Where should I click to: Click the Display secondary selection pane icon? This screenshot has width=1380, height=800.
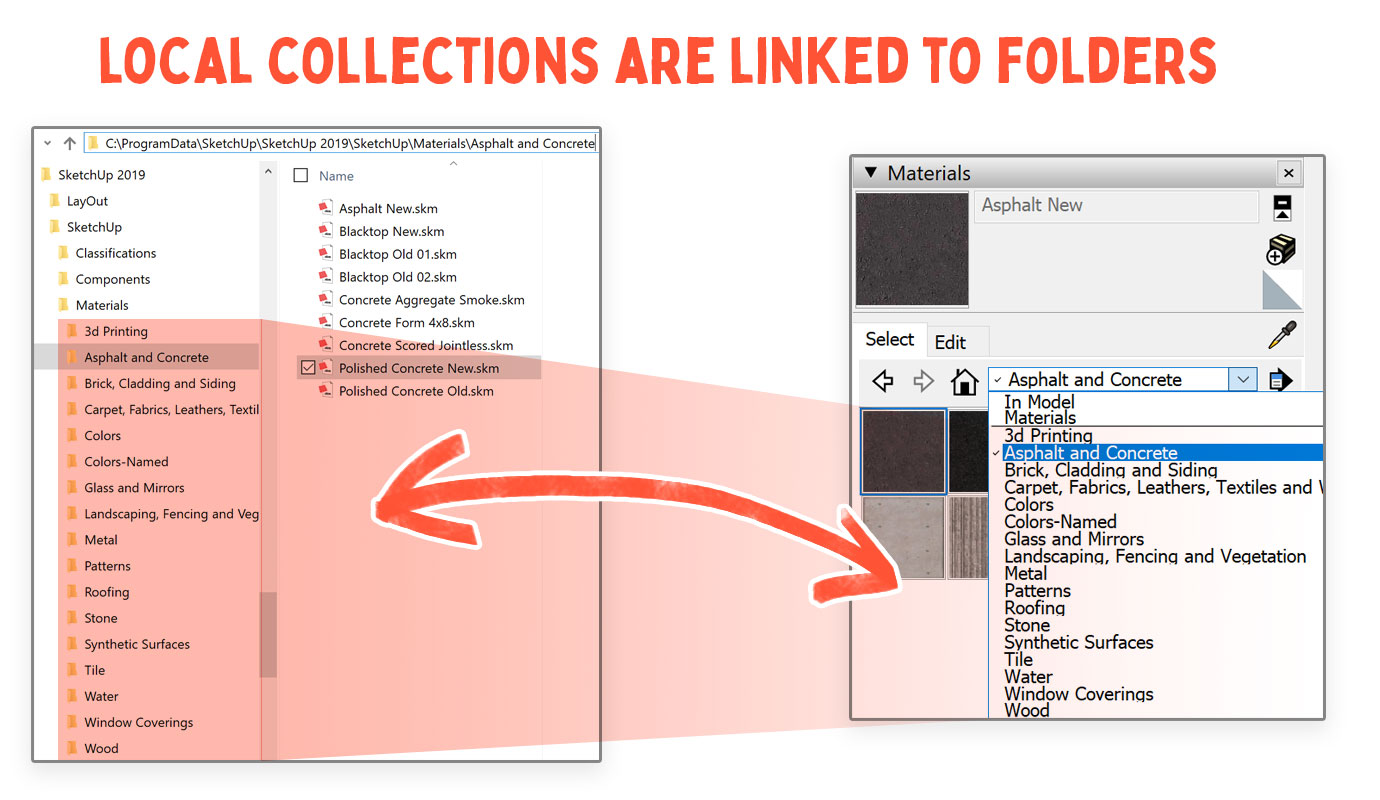1282,208
